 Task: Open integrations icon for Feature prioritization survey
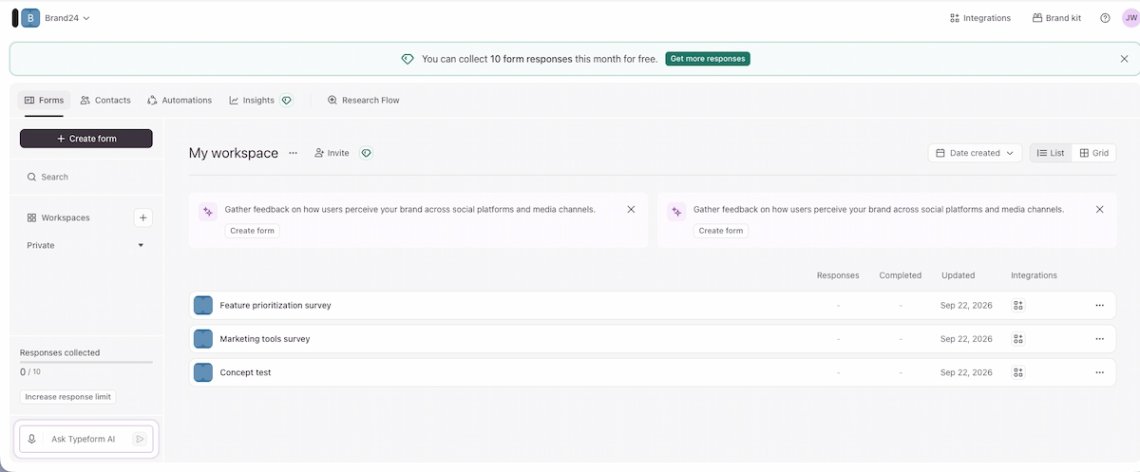pyautogui.click(x=1018, y=305)
